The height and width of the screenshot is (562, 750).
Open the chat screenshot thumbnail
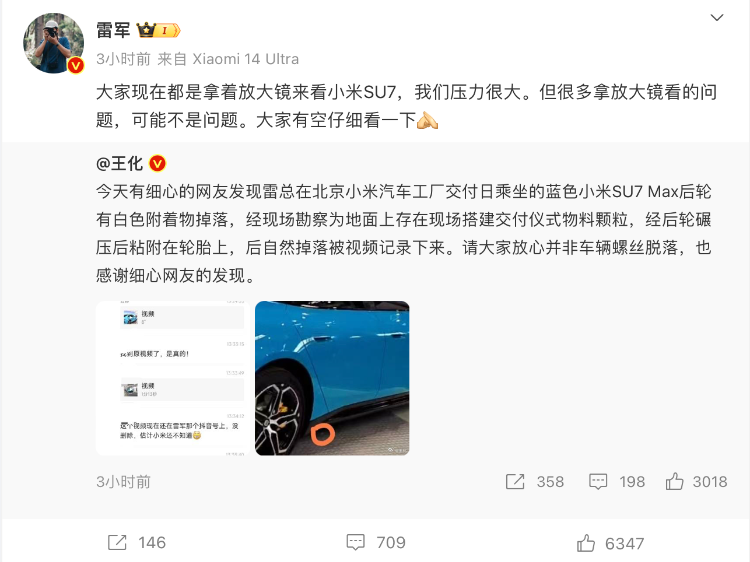click(x=173, y=378)
